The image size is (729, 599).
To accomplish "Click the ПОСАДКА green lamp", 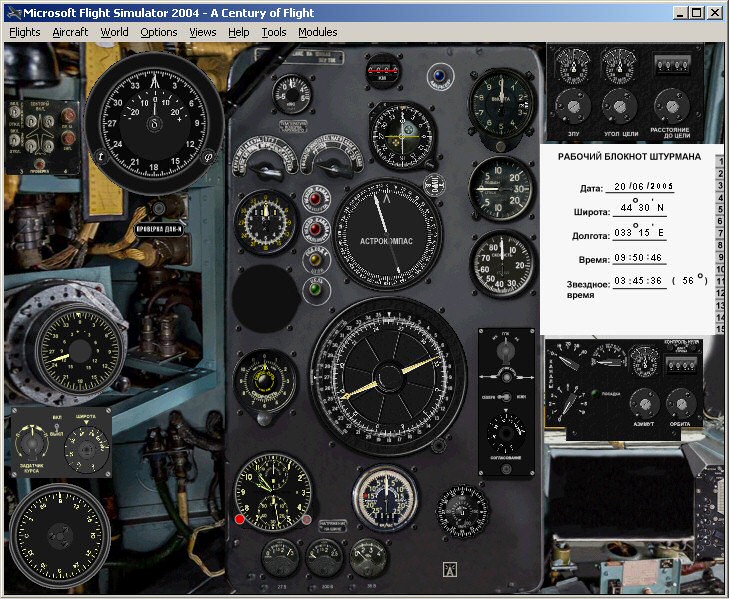I will click(x=595, y=394).
